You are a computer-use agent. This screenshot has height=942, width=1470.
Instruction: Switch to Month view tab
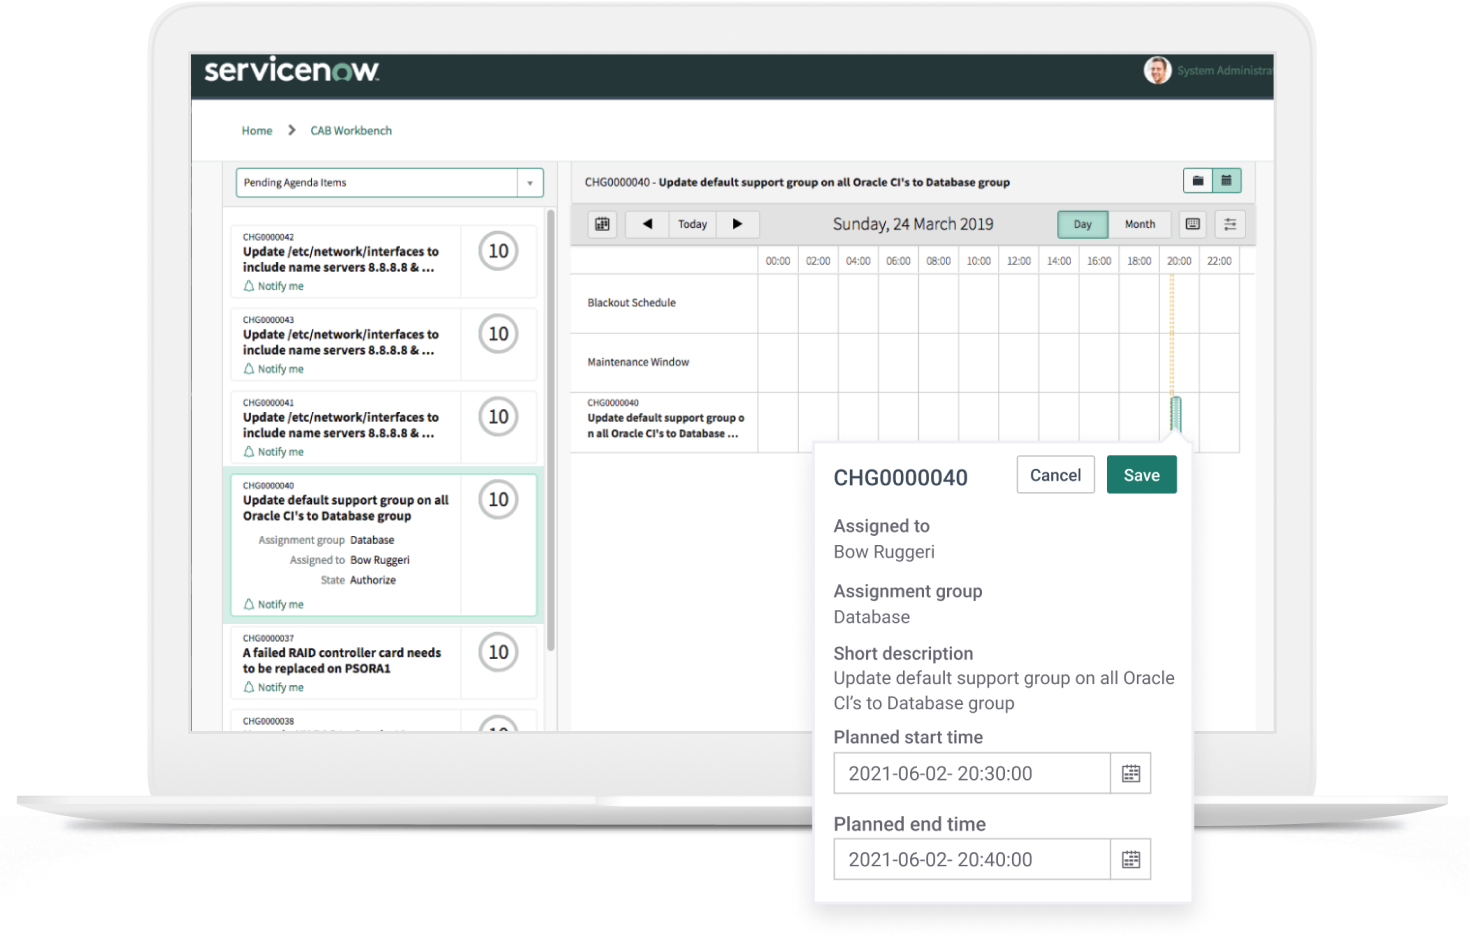pos(1139,224)
